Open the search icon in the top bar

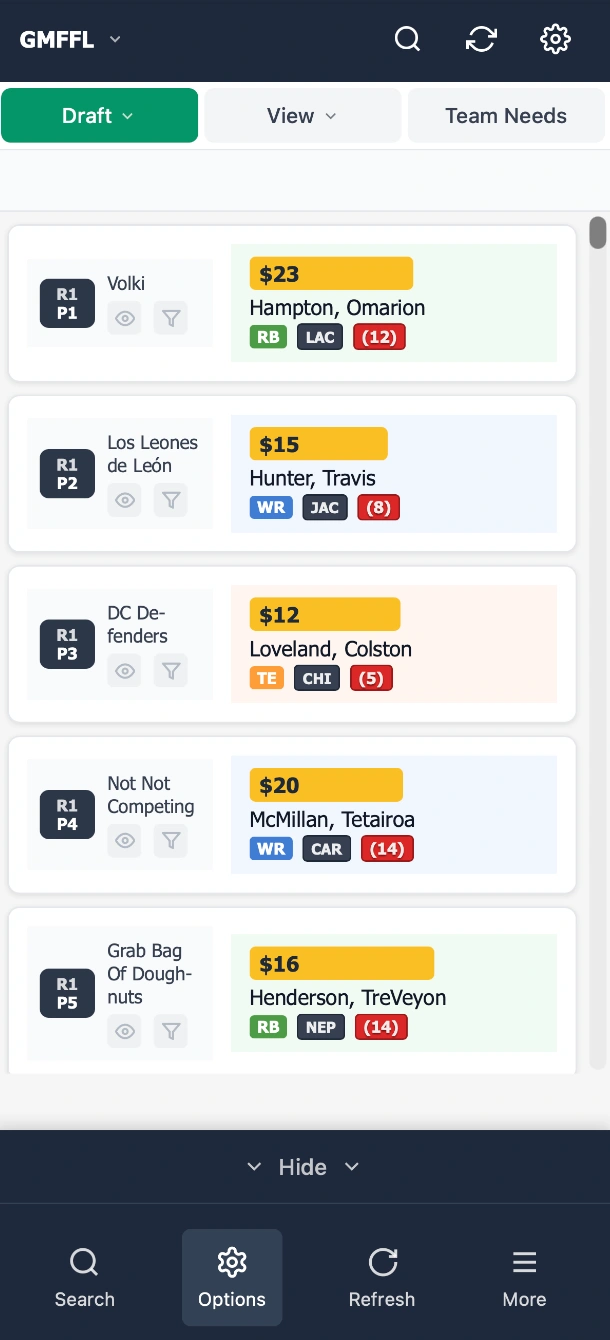tap(407, 39)
